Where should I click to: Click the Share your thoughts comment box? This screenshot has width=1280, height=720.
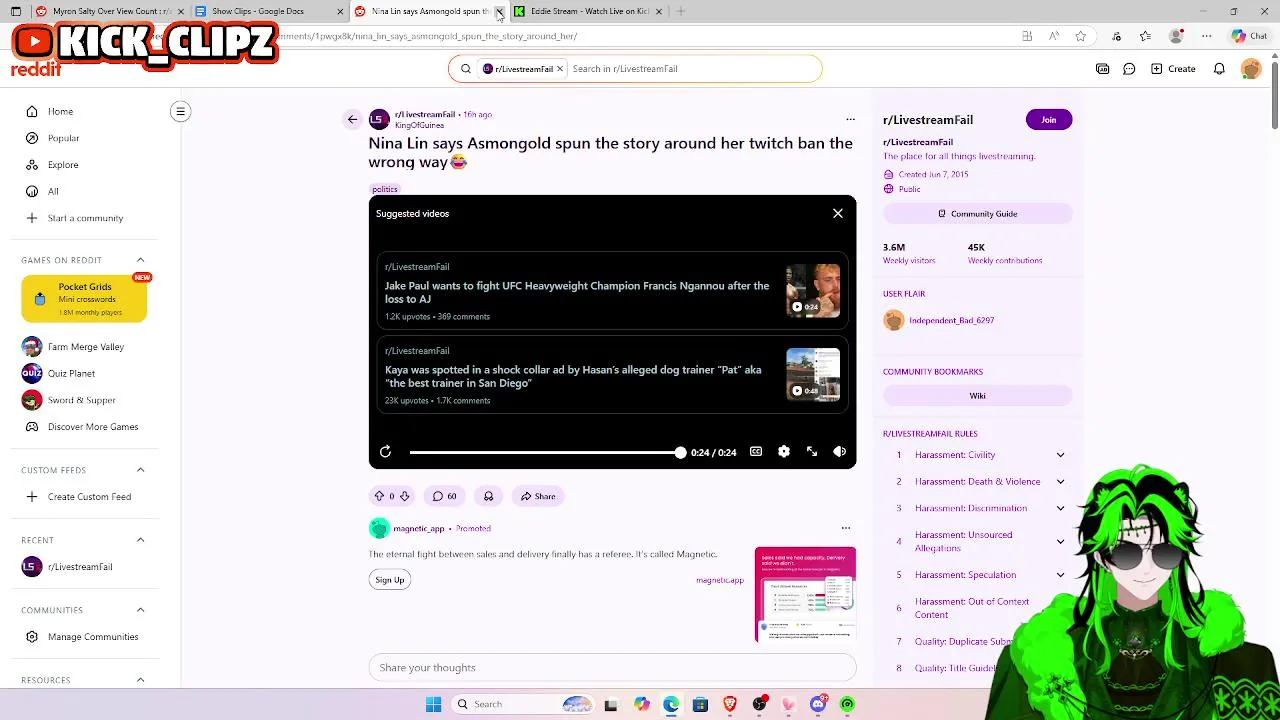[x=612, y=667]
